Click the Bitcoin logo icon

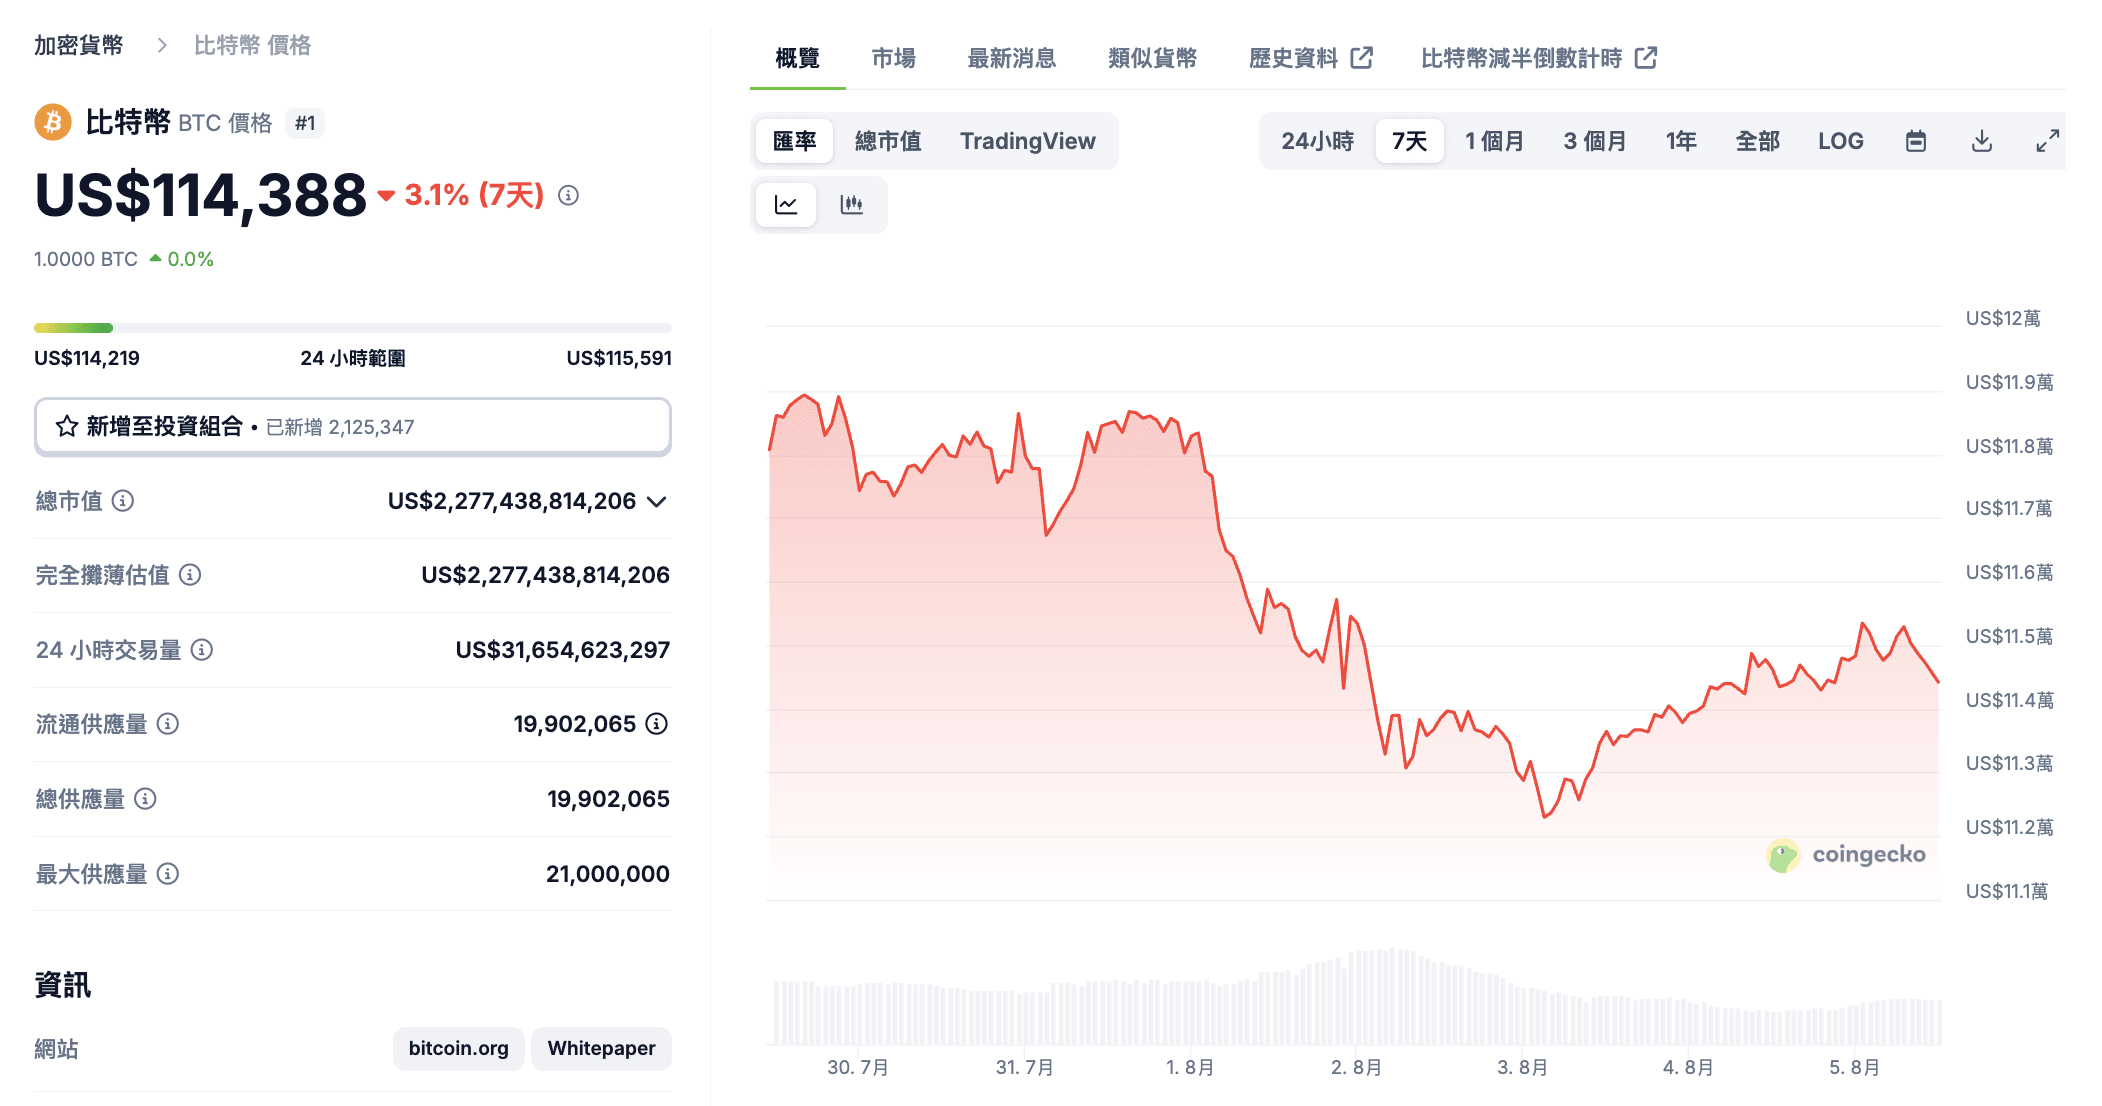[53, 123]
